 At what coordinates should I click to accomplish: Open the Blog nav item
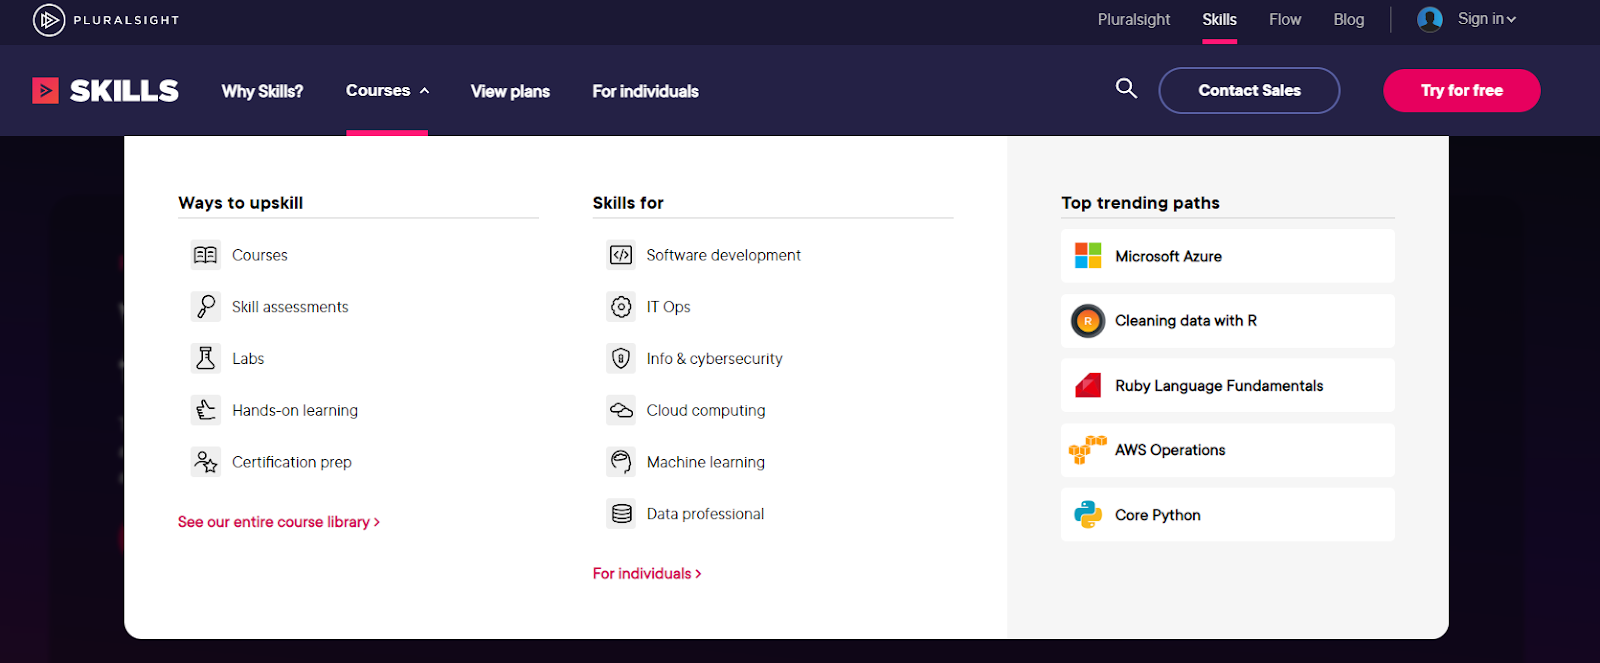click(x=1348, y=19)
